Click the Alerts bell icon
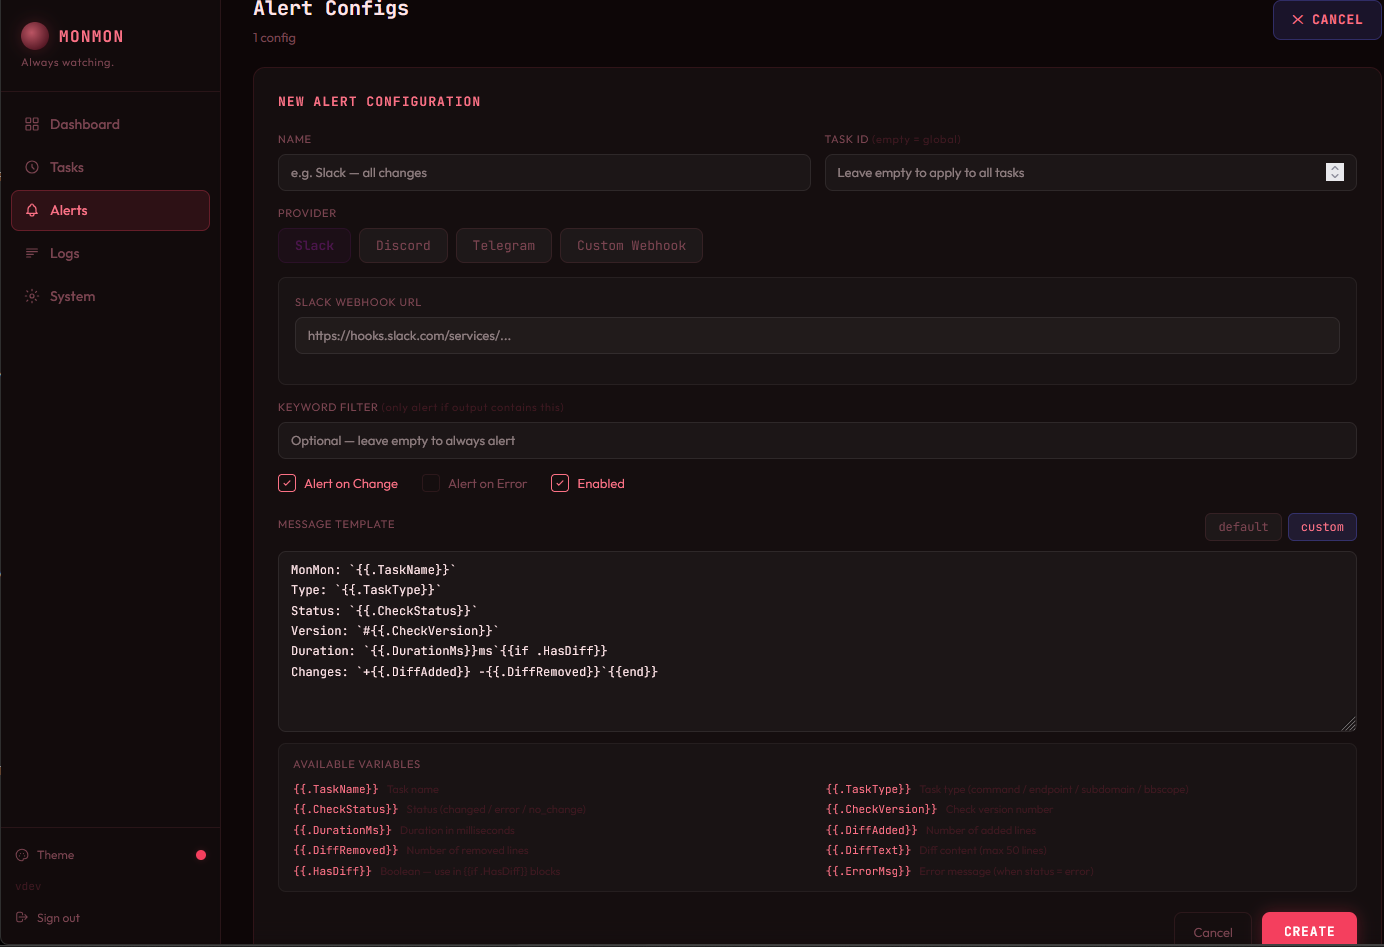Viewport: 1384px width, 947px height. click(x=32, y=210)
